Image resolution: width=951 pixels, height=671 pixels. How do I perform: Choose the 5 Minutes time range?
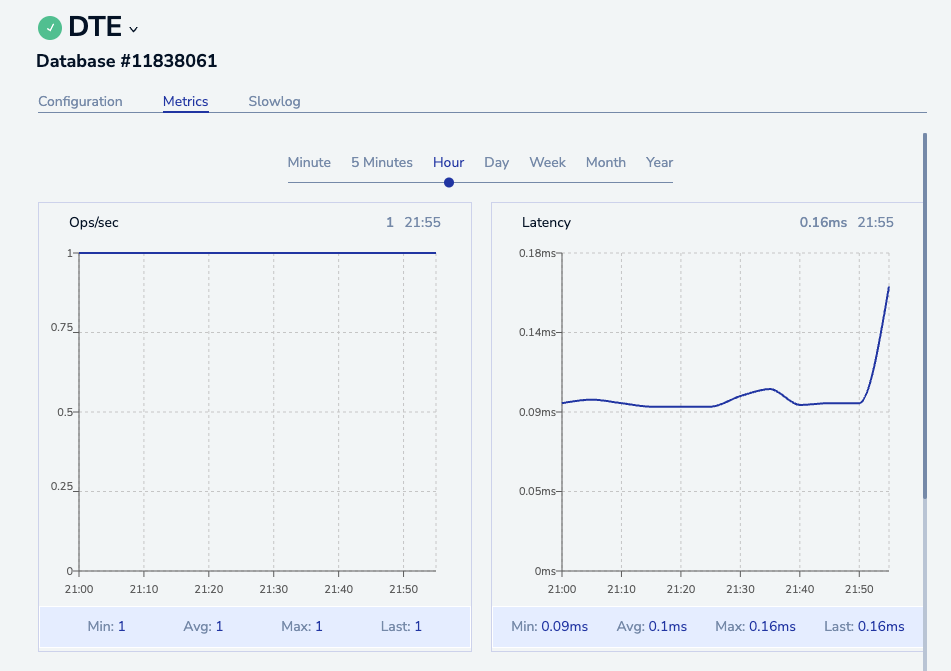click(381, 163)
